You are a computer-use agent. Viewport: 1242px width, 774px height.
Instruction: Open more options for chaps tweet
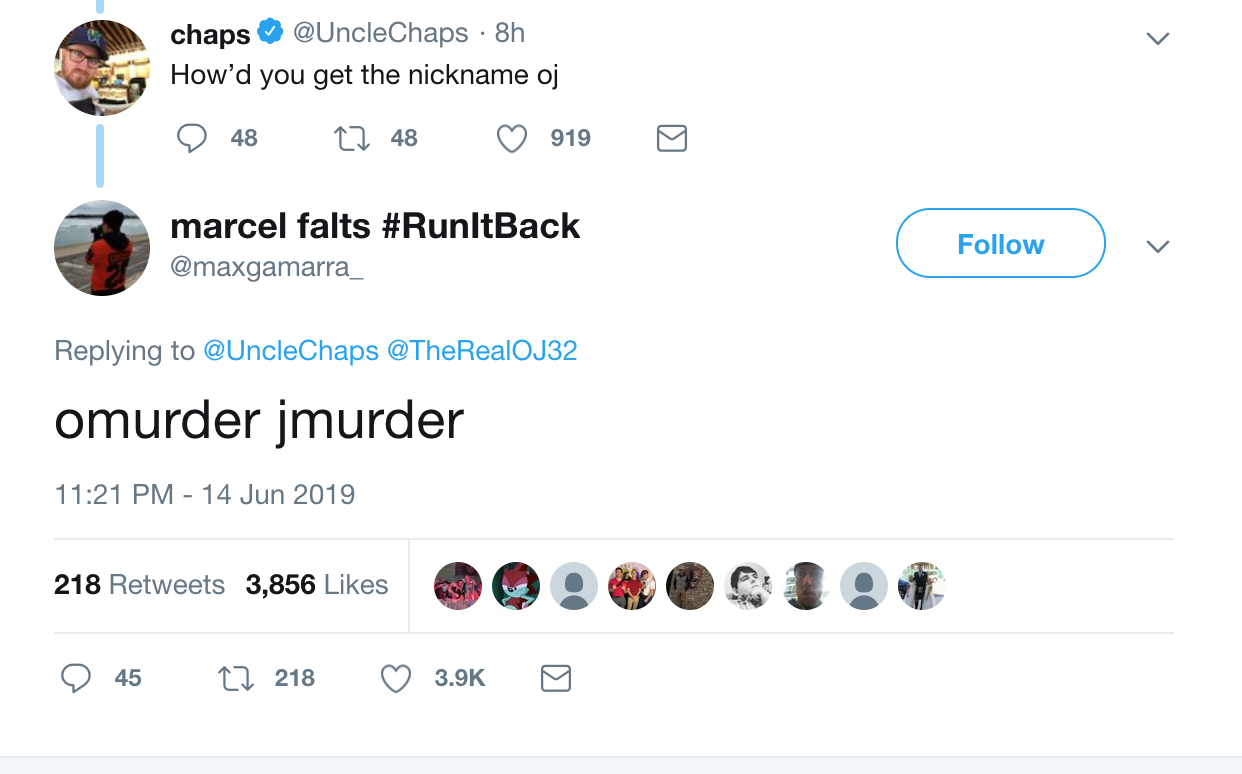pos(1157,39)
